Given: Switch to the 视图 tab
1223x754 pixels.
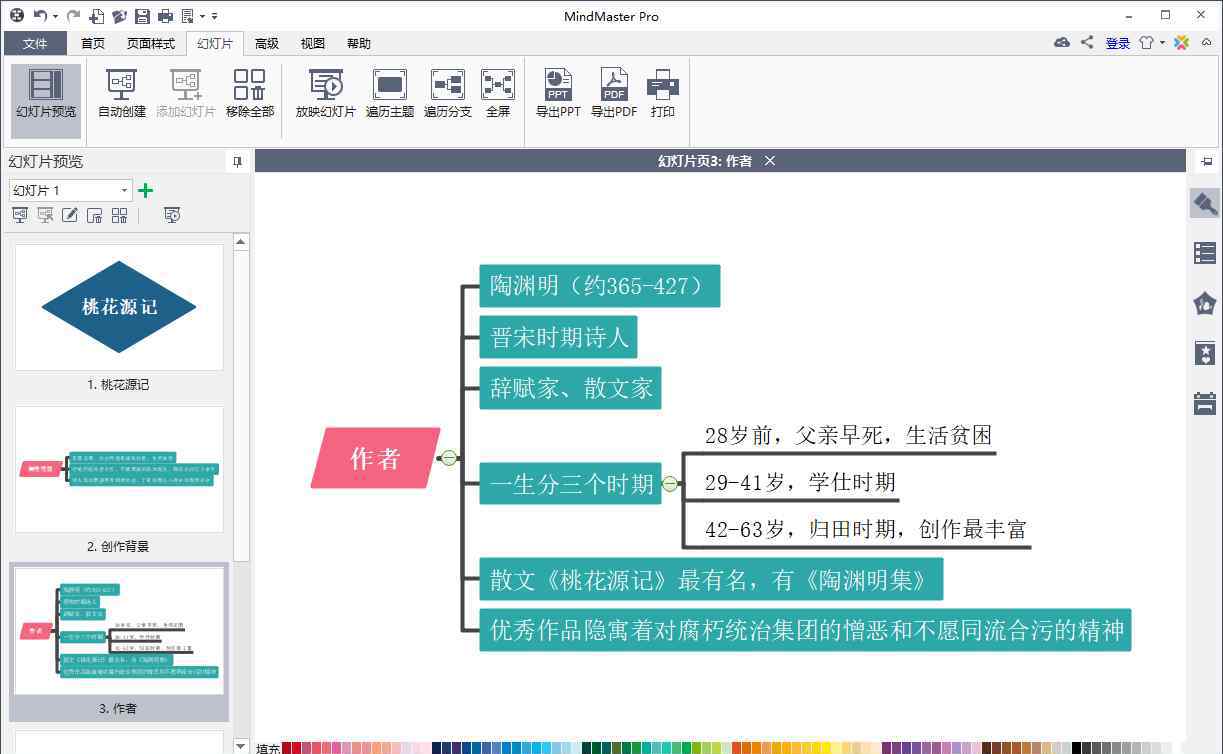Looking at the screenshot, I should (313, 43).
